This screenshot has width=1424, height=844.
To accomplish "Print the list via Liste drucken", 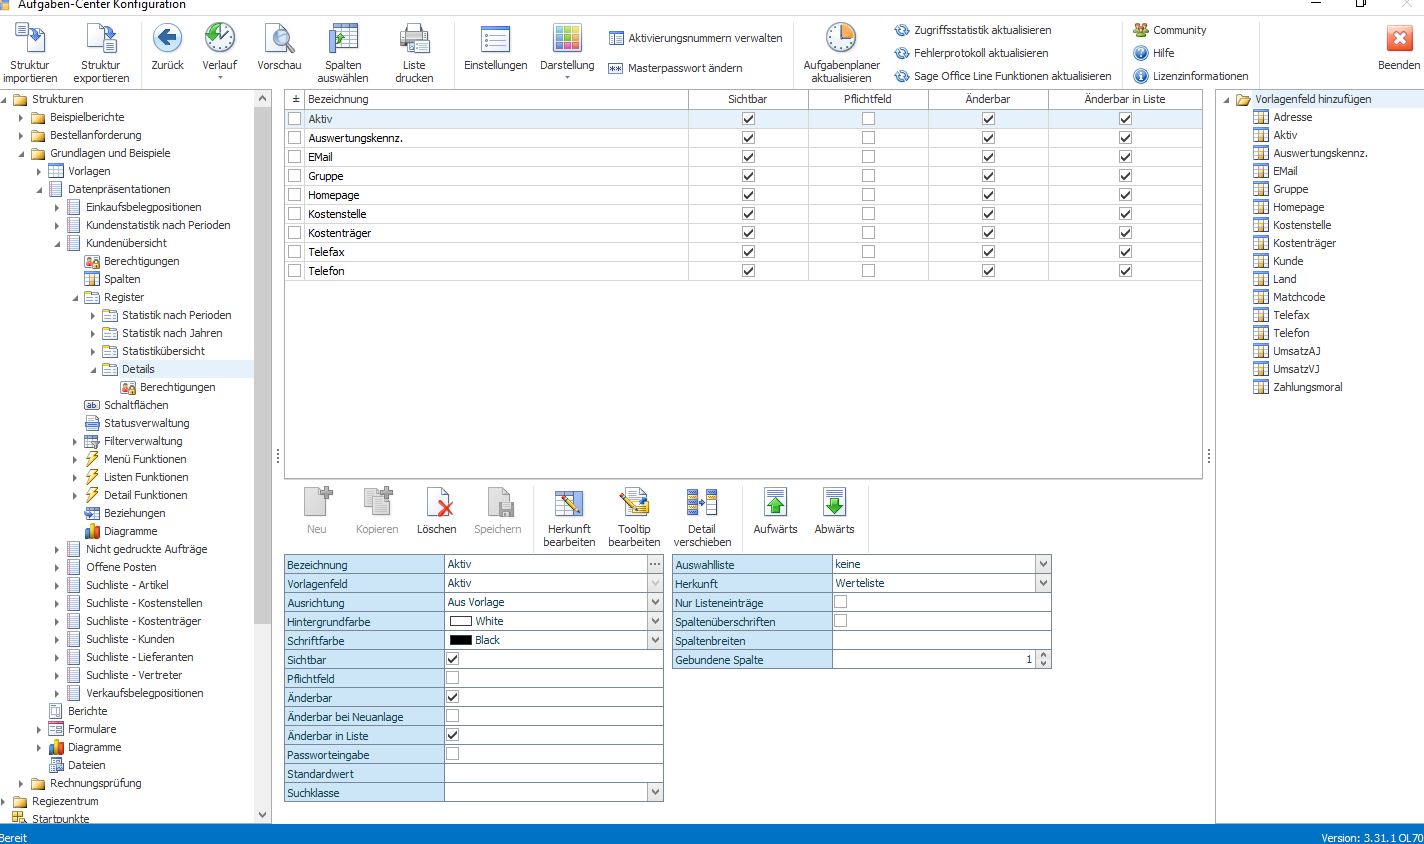I will coord(414,38).
